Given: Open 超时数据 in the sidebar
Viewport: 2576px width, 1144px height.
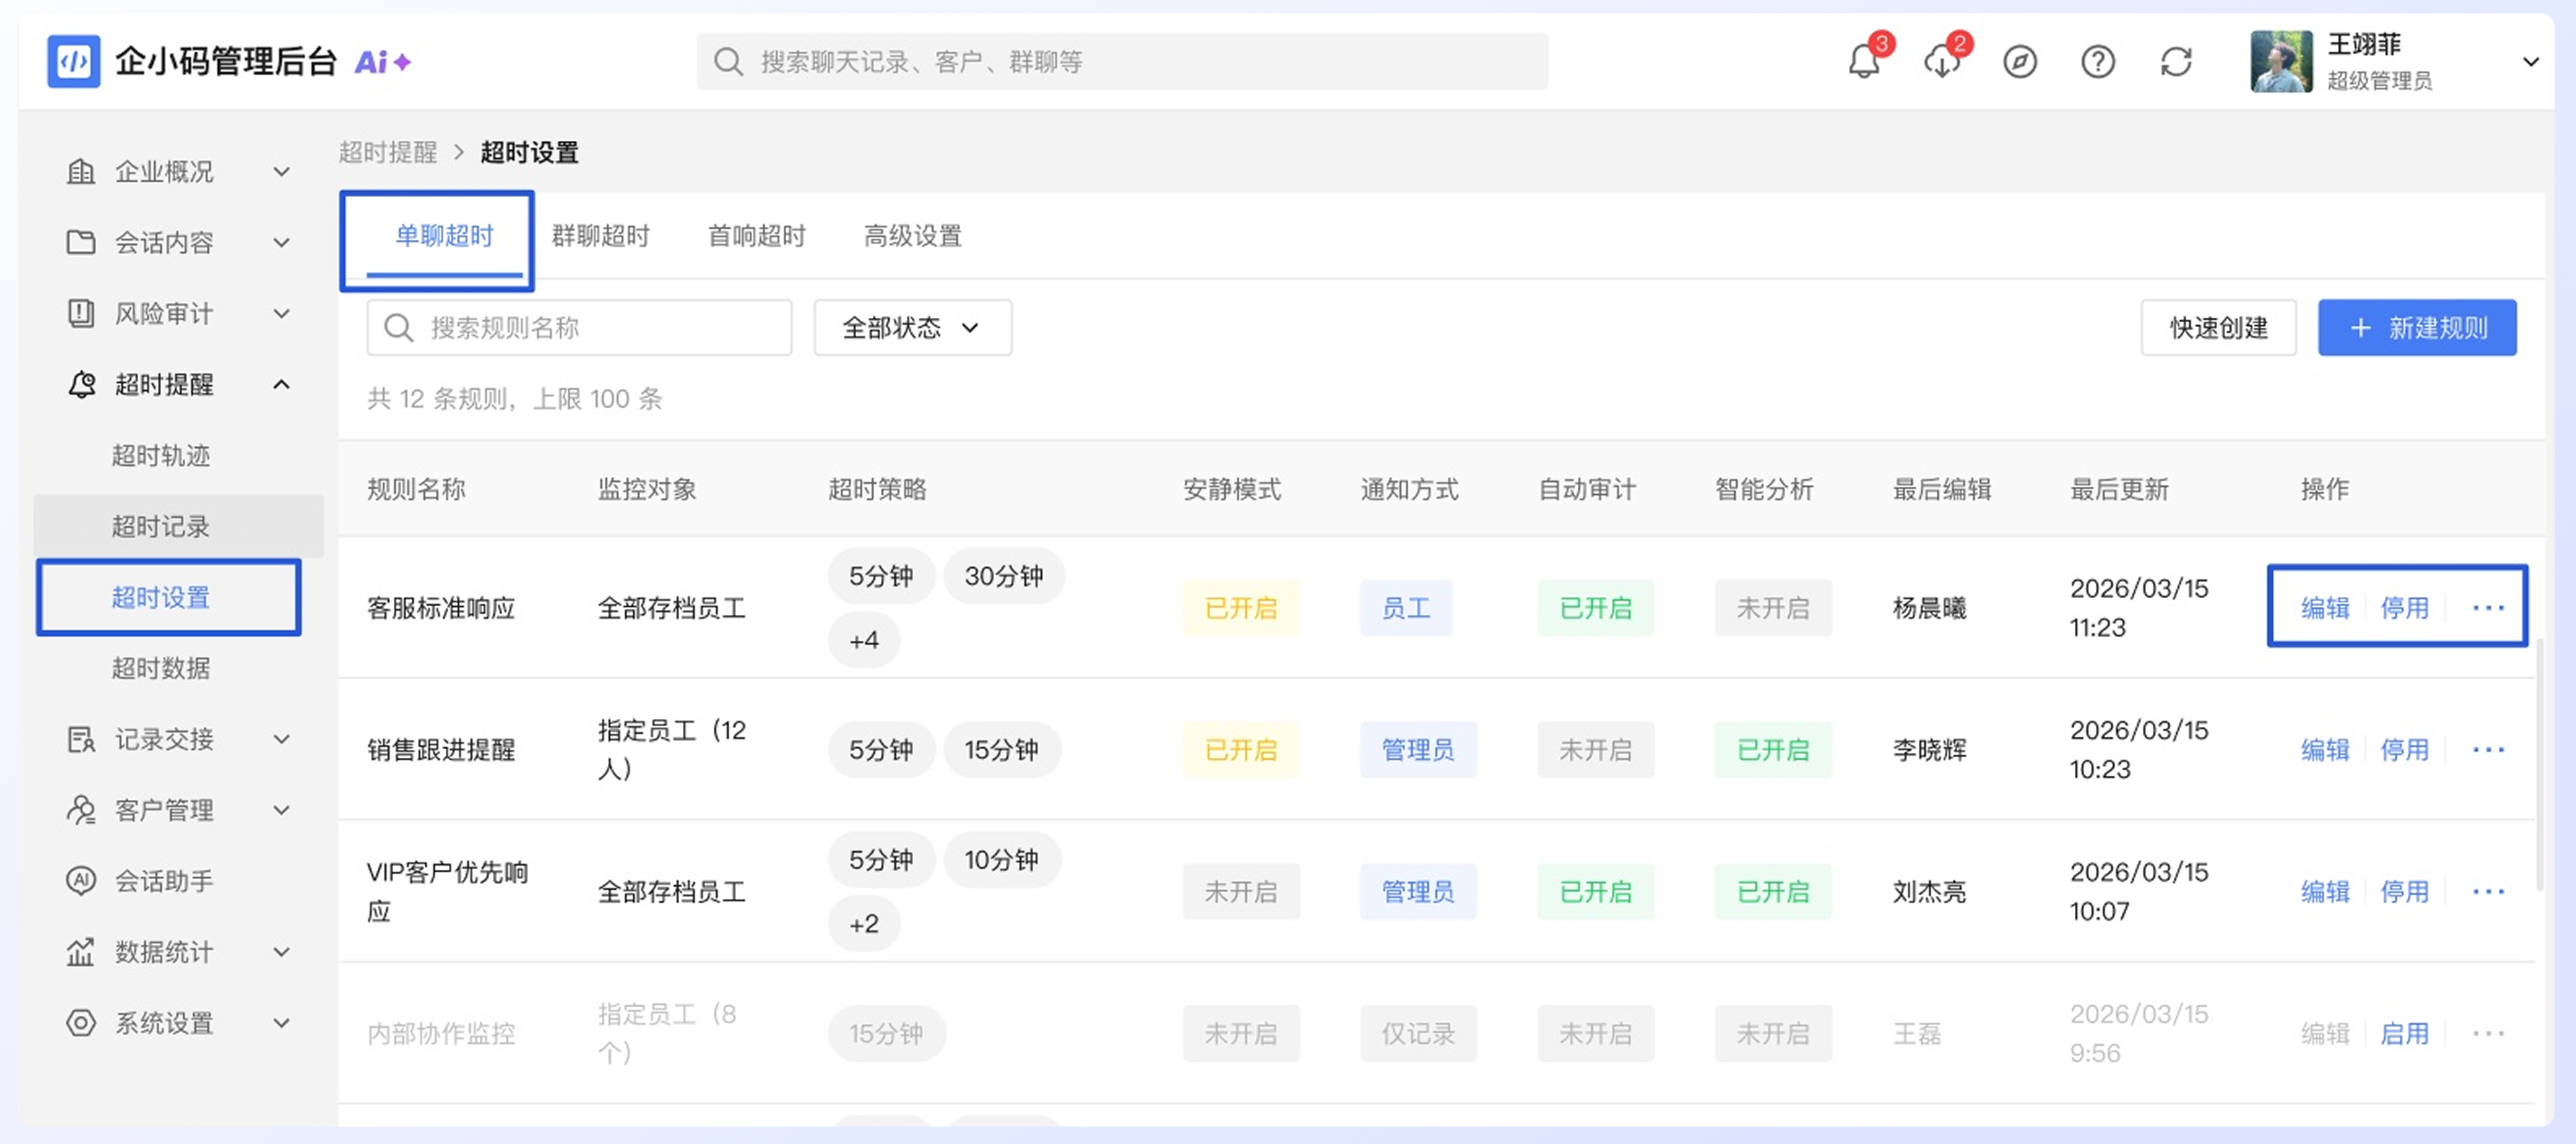Looking at the screenshot, I should (160, 668).
